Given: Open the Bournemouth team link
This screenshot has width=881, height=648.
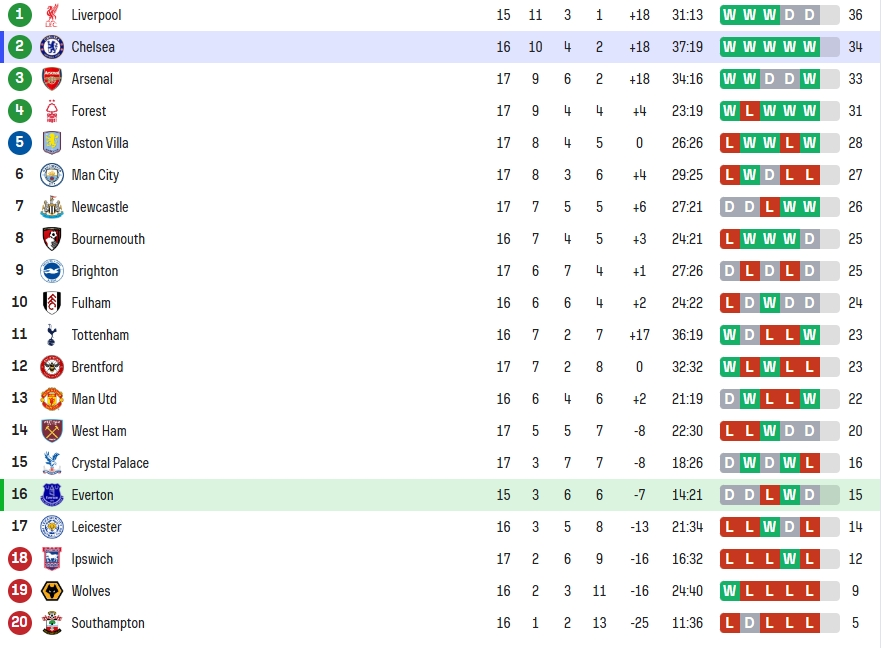Looking at the screenshot, I should click(x=108, y=239).
